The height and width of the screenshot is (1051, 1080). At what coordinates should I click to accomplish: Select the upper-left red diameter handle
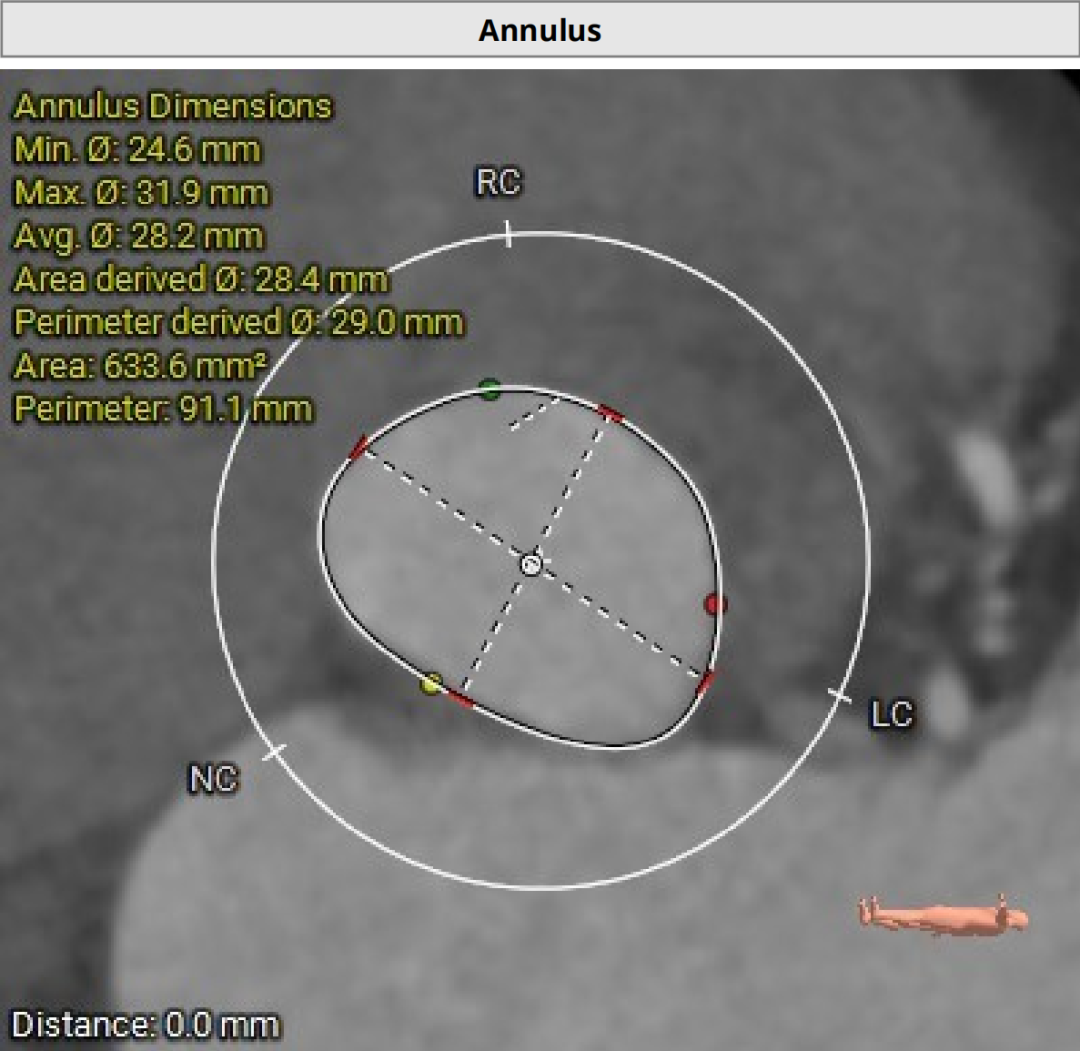pos(359,448)
